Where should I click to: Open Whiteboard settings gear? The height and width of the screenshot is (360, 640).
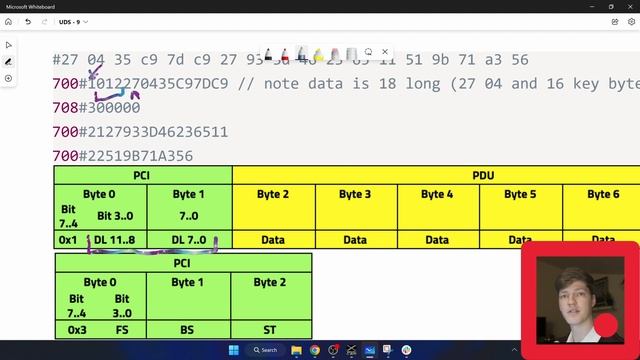click(631, 22)
